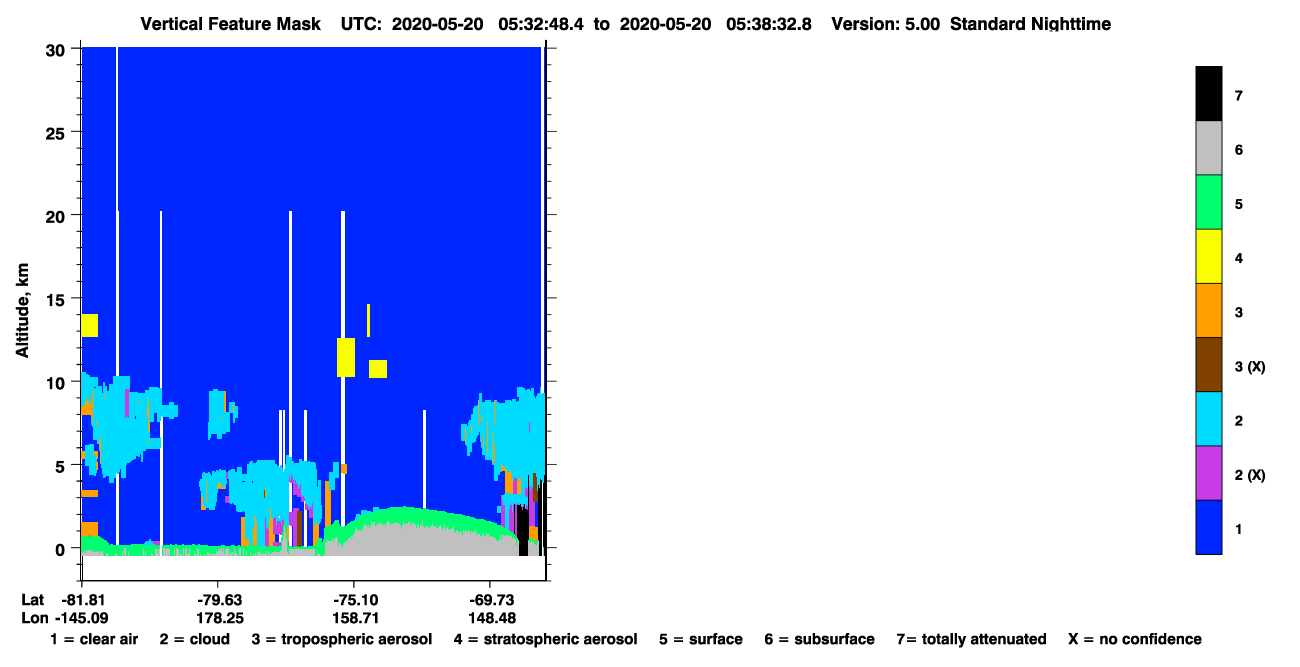Click the latitude value "-79.63"
The height and width of the screenshot is (667, 1300).
pyautogui.click(x=218, y=599)
